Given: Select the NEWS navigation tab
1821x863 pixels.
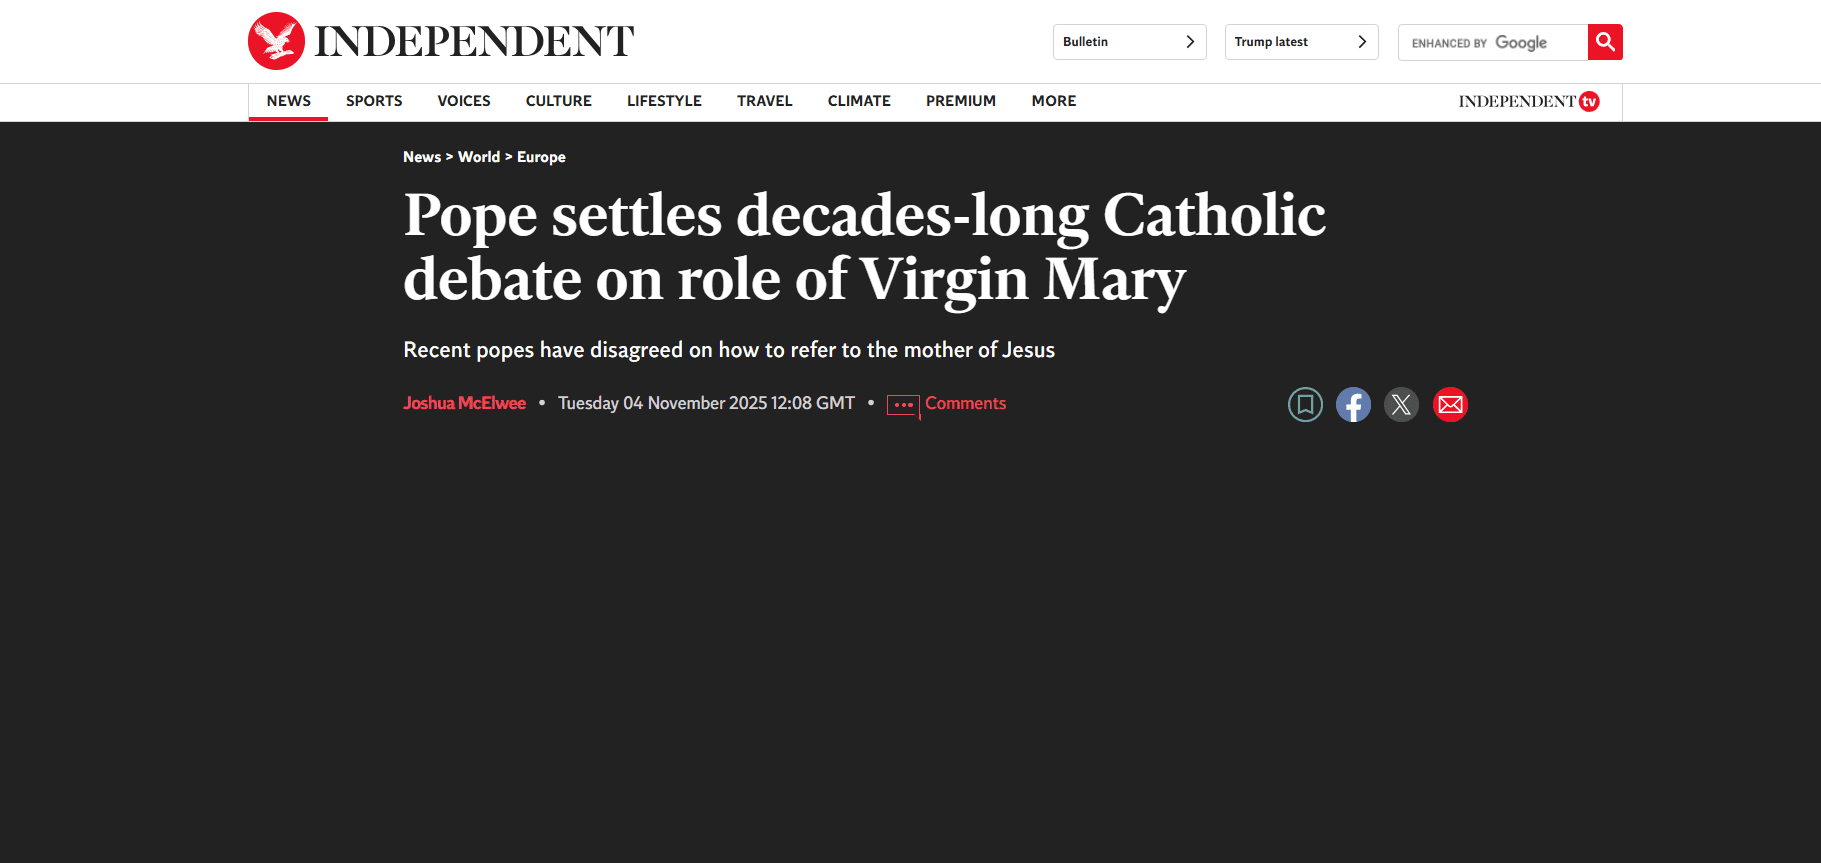Looking at the screenshot, I should [288, 101].
